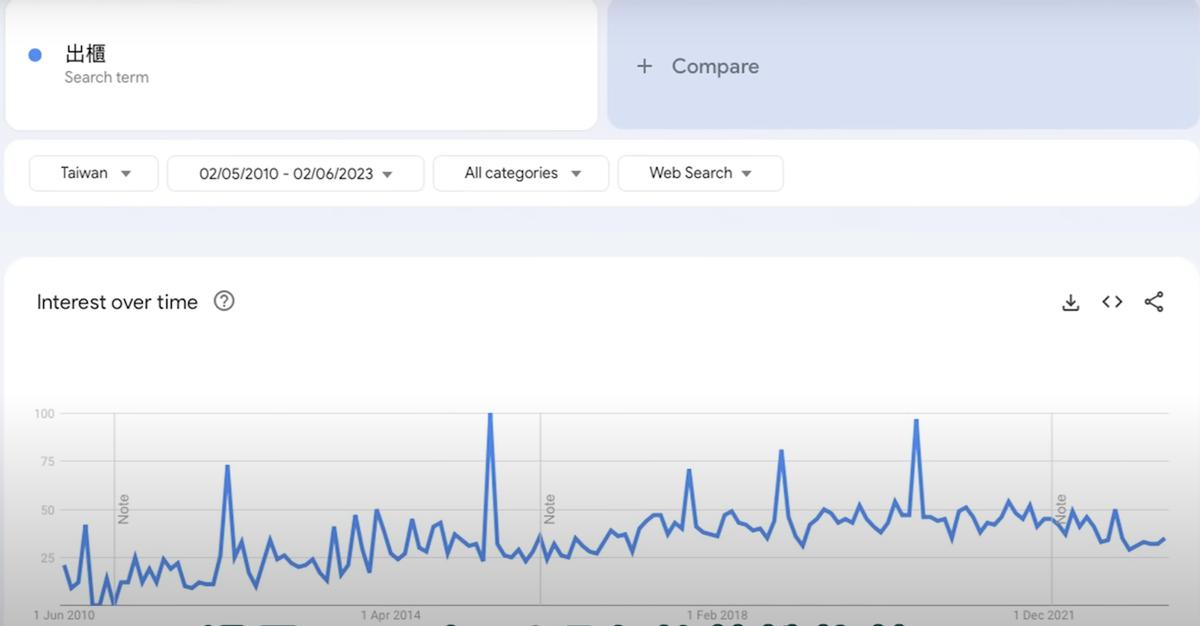Screen dimensions: 1200x626
Task: Click the blue dot next to 出櫃
Action: pyautogui.click(x=35, y=55)
